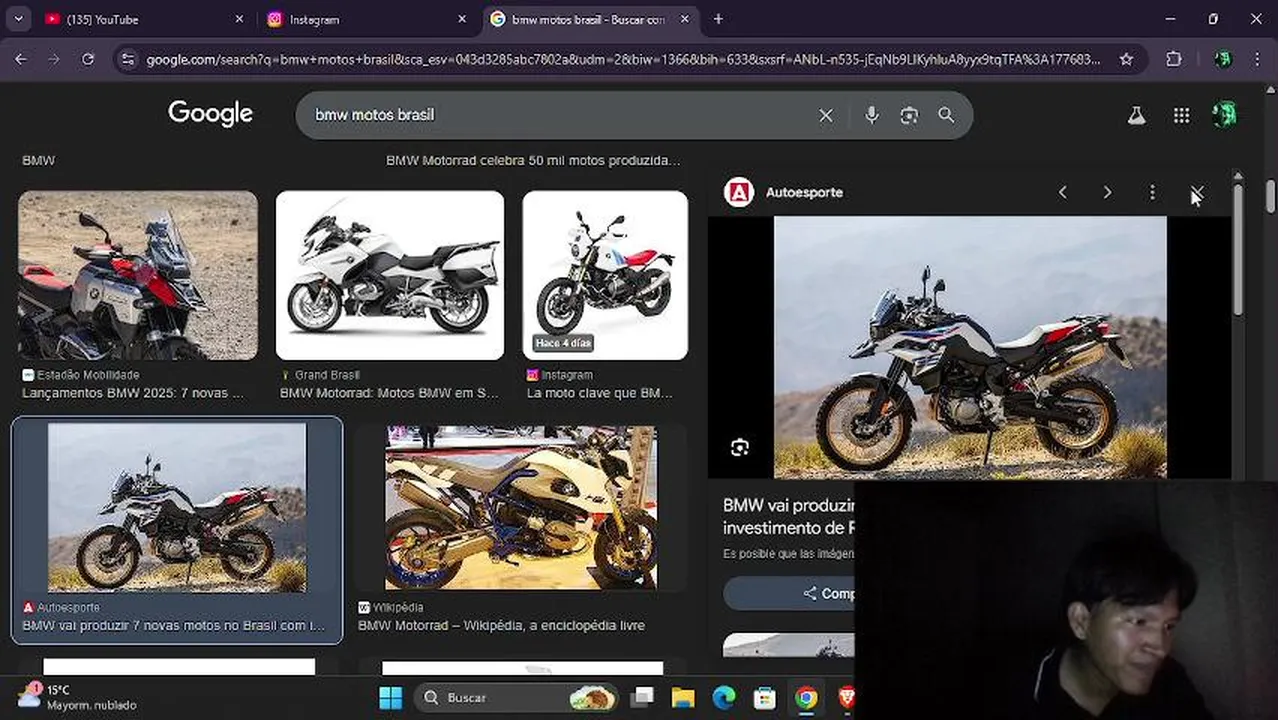Click the Google logo
Image resolution: width=1278 pixels, height=720 pixels.
pos(210,114)
